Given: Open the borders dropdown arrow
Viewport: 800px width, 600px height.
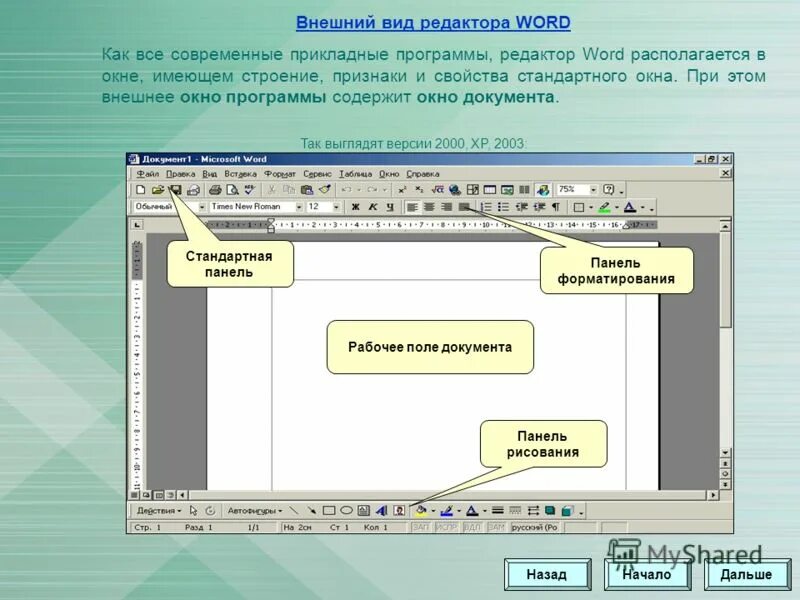Looking at the screenshot, I should point(591,207).
